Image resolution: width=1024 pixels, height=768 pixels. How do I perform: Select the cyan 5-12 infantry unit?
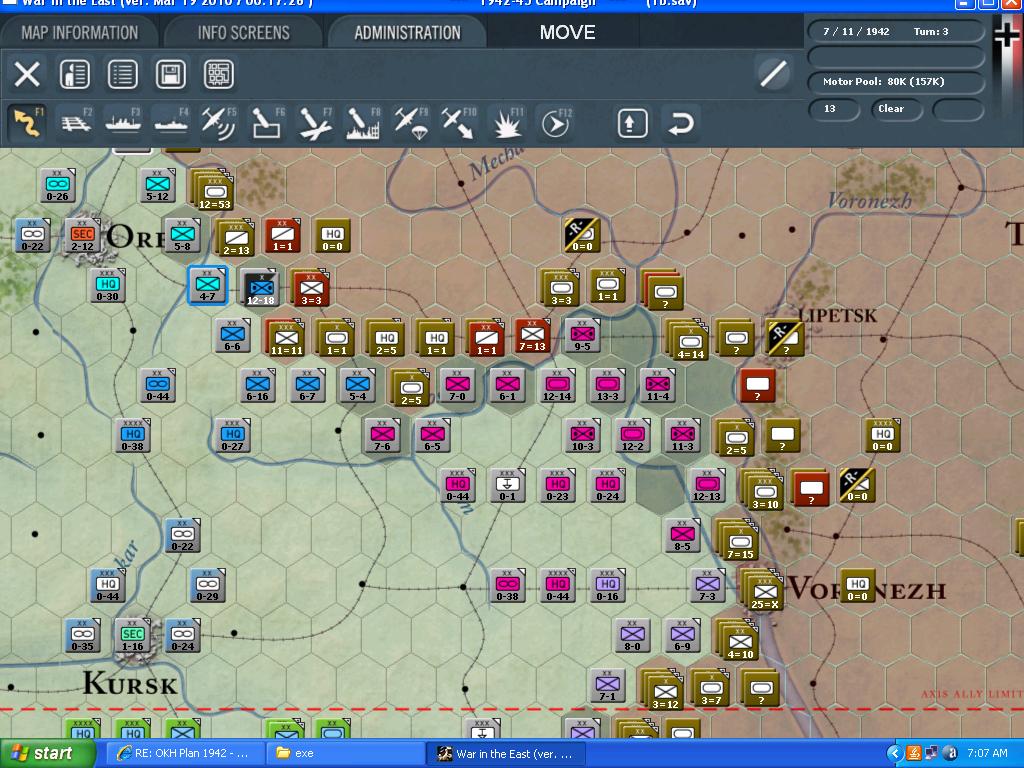pos(157,185)
